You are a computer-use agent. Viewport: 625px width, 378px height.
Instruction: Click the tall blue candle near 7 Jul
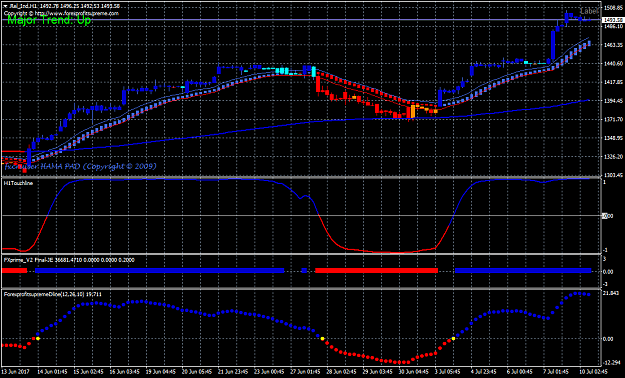click(553, 45)
